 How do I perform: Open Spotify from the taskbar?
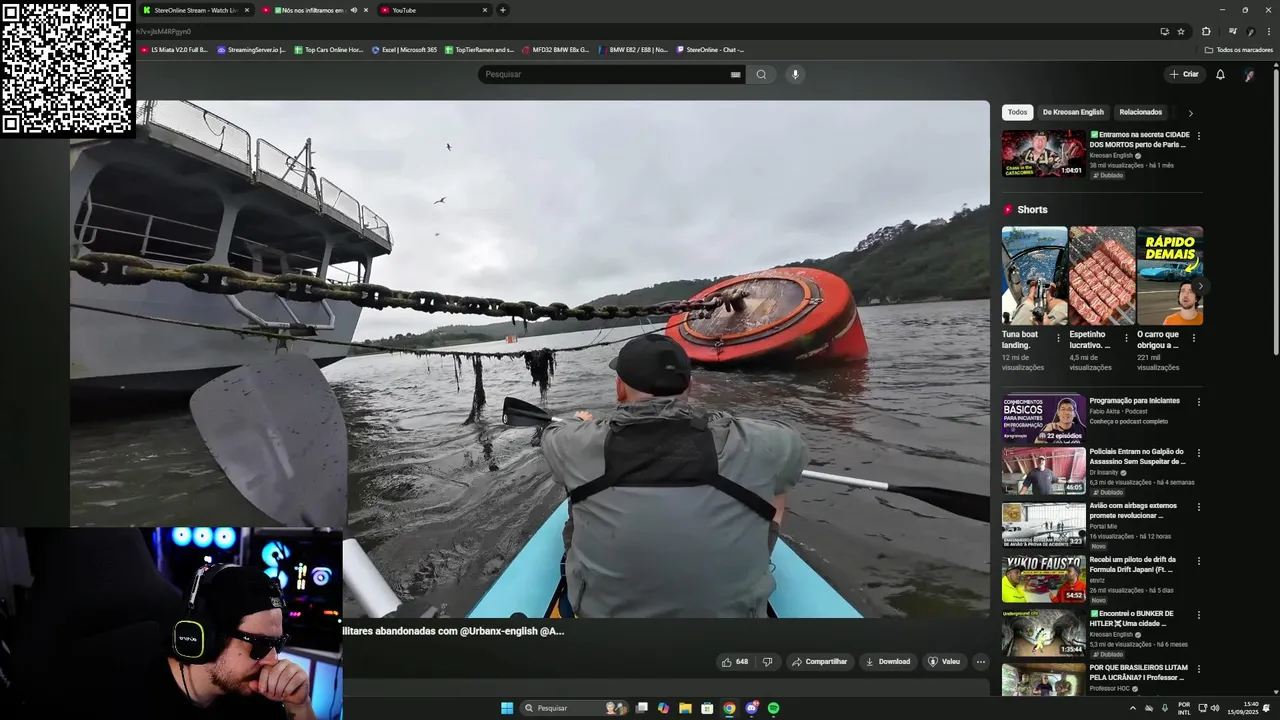click(774, 708)
